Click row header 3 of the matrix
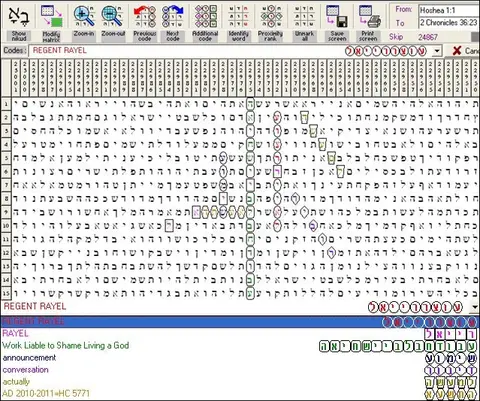The width and height of the screenshot is (480, 401). coord(6,131)
